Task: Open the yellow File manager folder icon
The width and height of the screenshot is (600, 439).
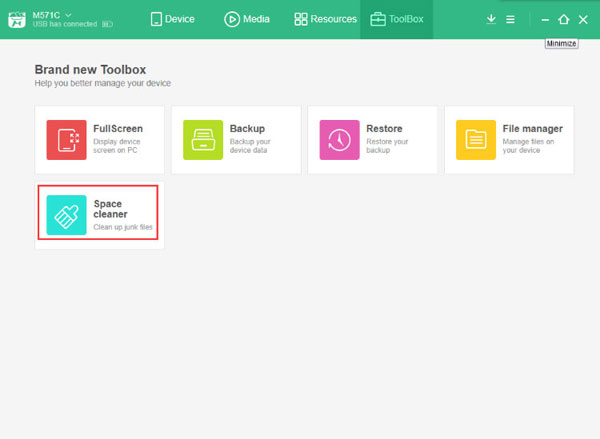Action: (x=476, y=140)
